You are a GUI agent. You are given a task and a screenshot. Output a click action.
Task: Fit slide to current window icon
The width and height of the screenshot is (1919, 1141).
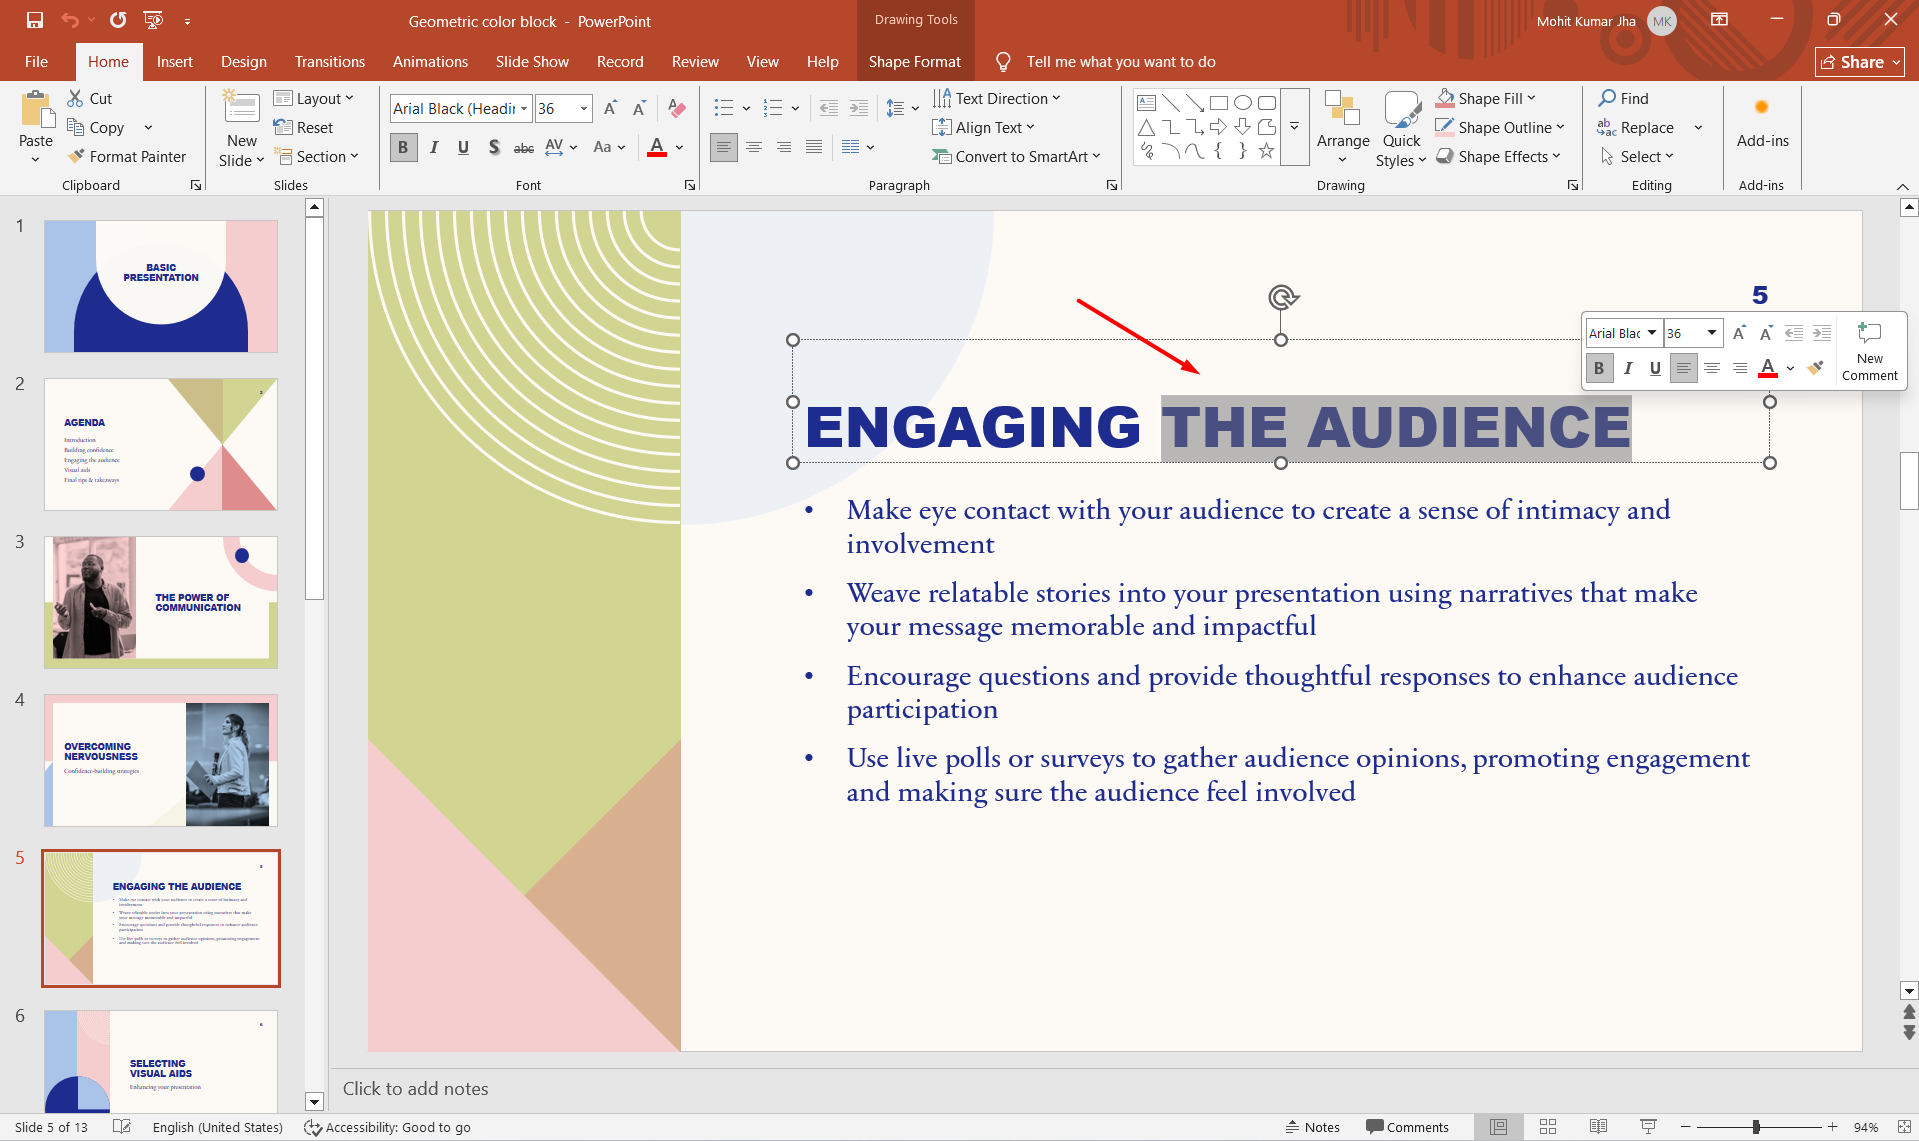(1904, 1127)
